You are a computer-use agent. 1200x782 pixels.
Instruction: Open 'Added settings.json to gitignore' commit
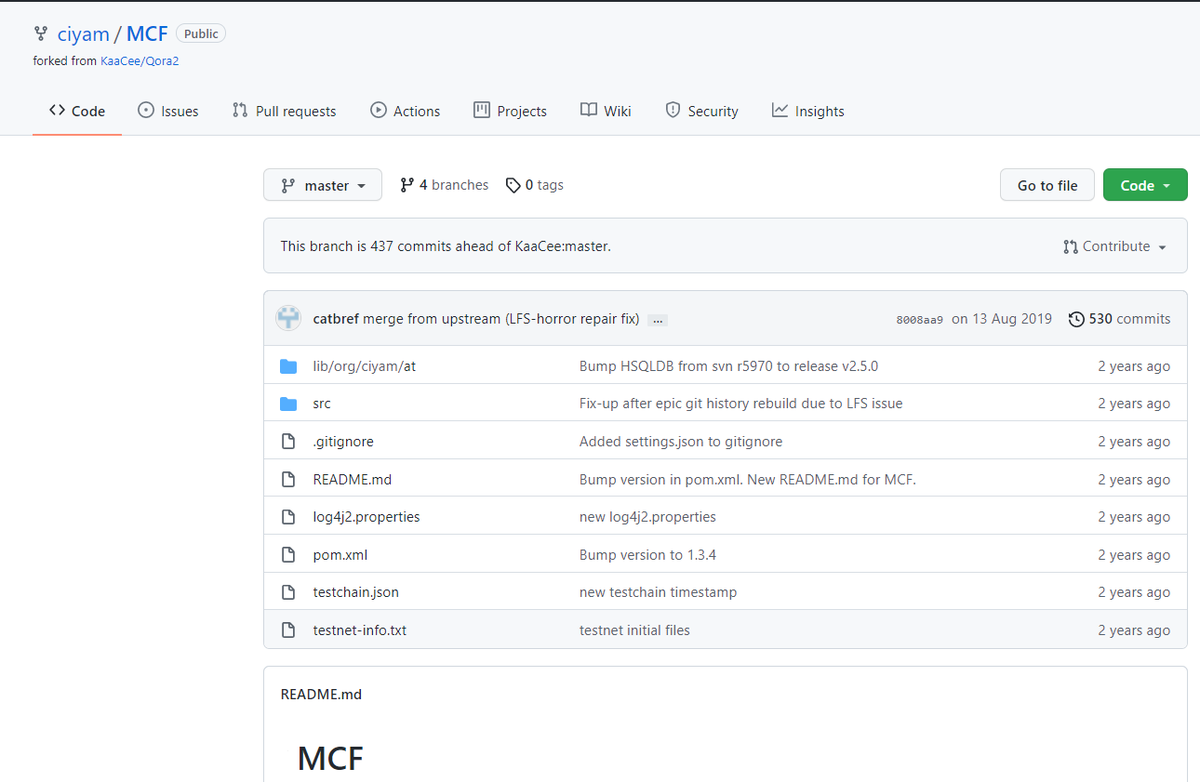tap(681, 441)
